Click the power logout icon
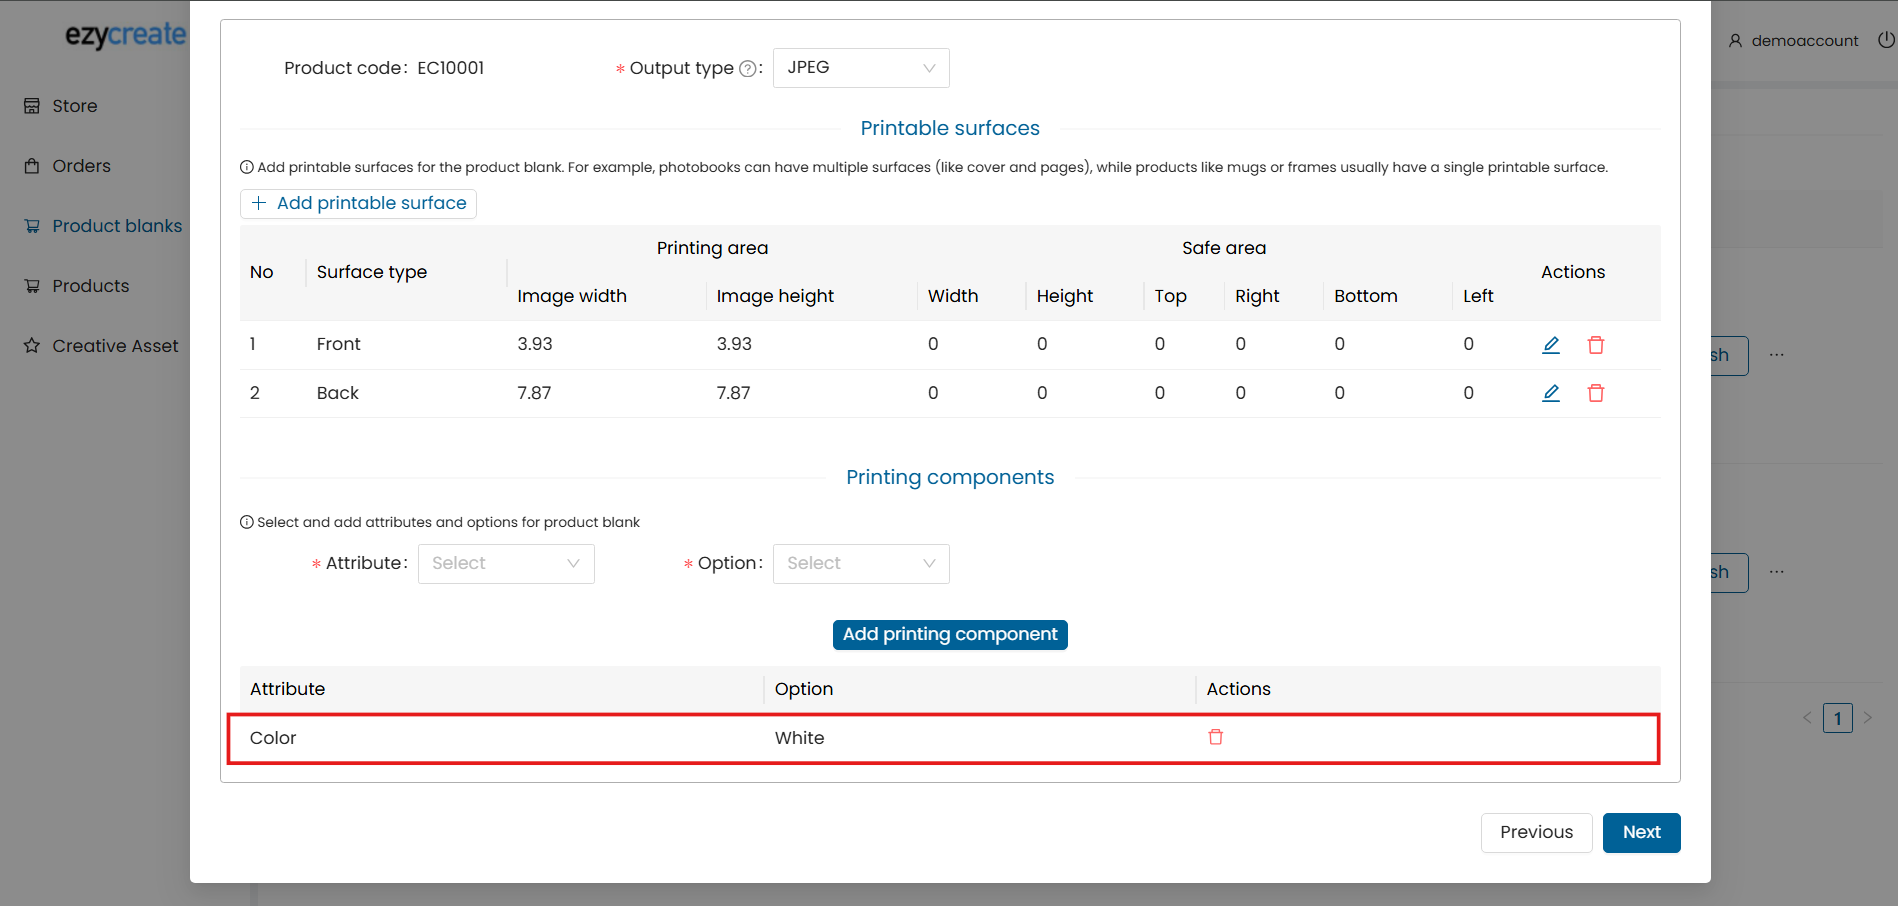The height and width of the screenshot is (906, 1898). coord(1886,40)
